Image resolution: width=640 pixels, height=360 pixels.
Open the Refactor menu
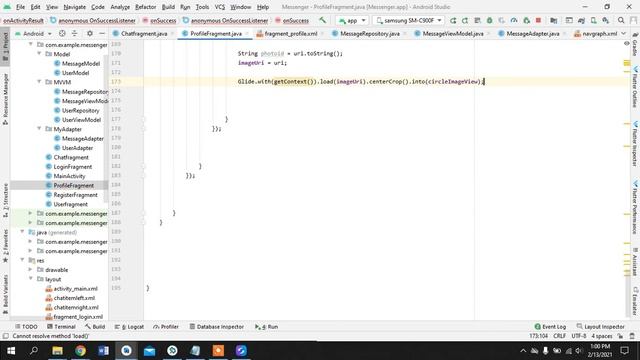[x=146, y=7]
